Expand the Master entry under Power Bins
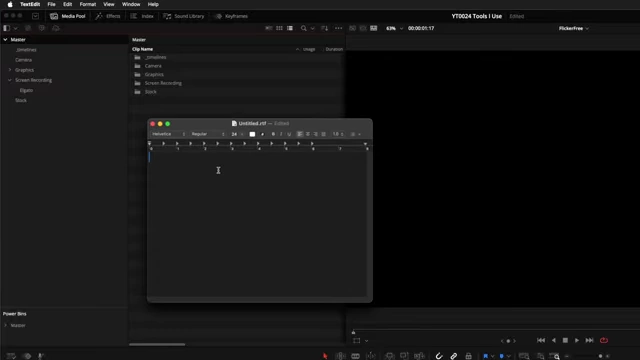 (5, 325)
